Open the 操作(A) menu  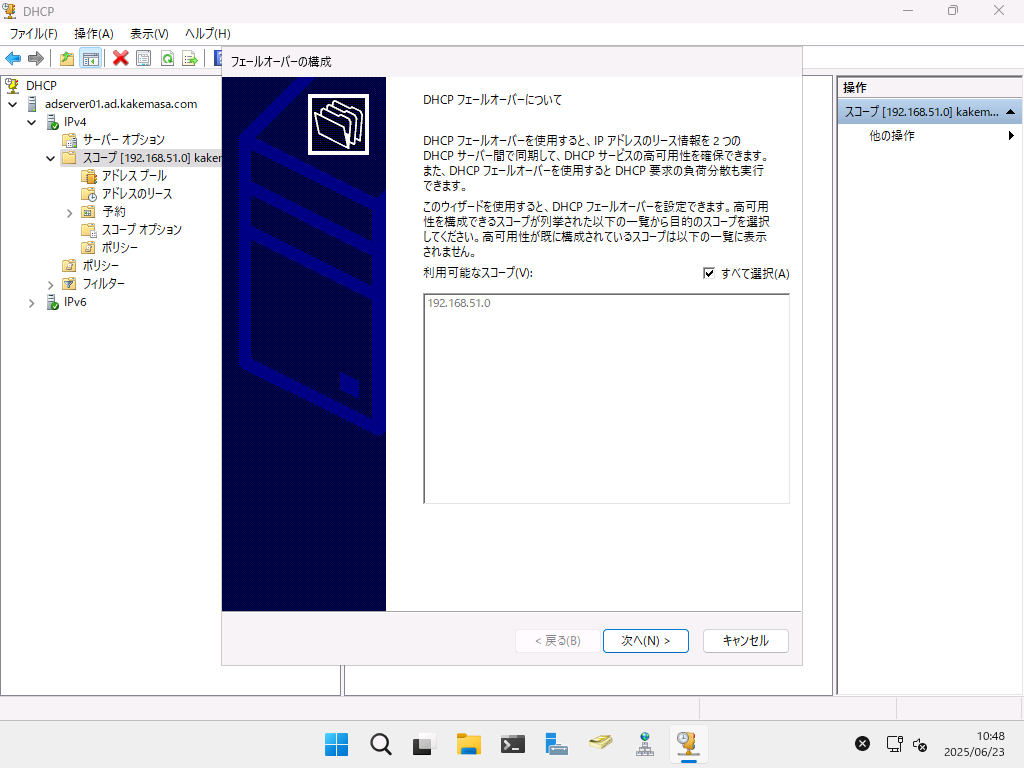pyautogui.click(x=93, y=33)
